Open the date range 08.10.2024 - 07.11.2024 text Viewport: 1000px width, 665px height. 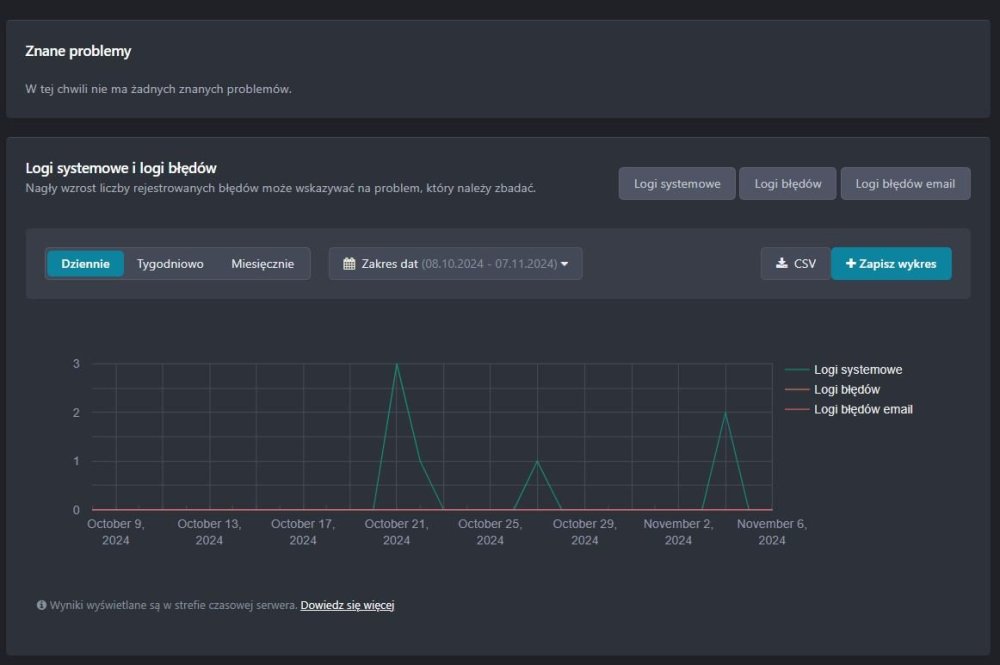pyautogui.click(x=488, y=264)
